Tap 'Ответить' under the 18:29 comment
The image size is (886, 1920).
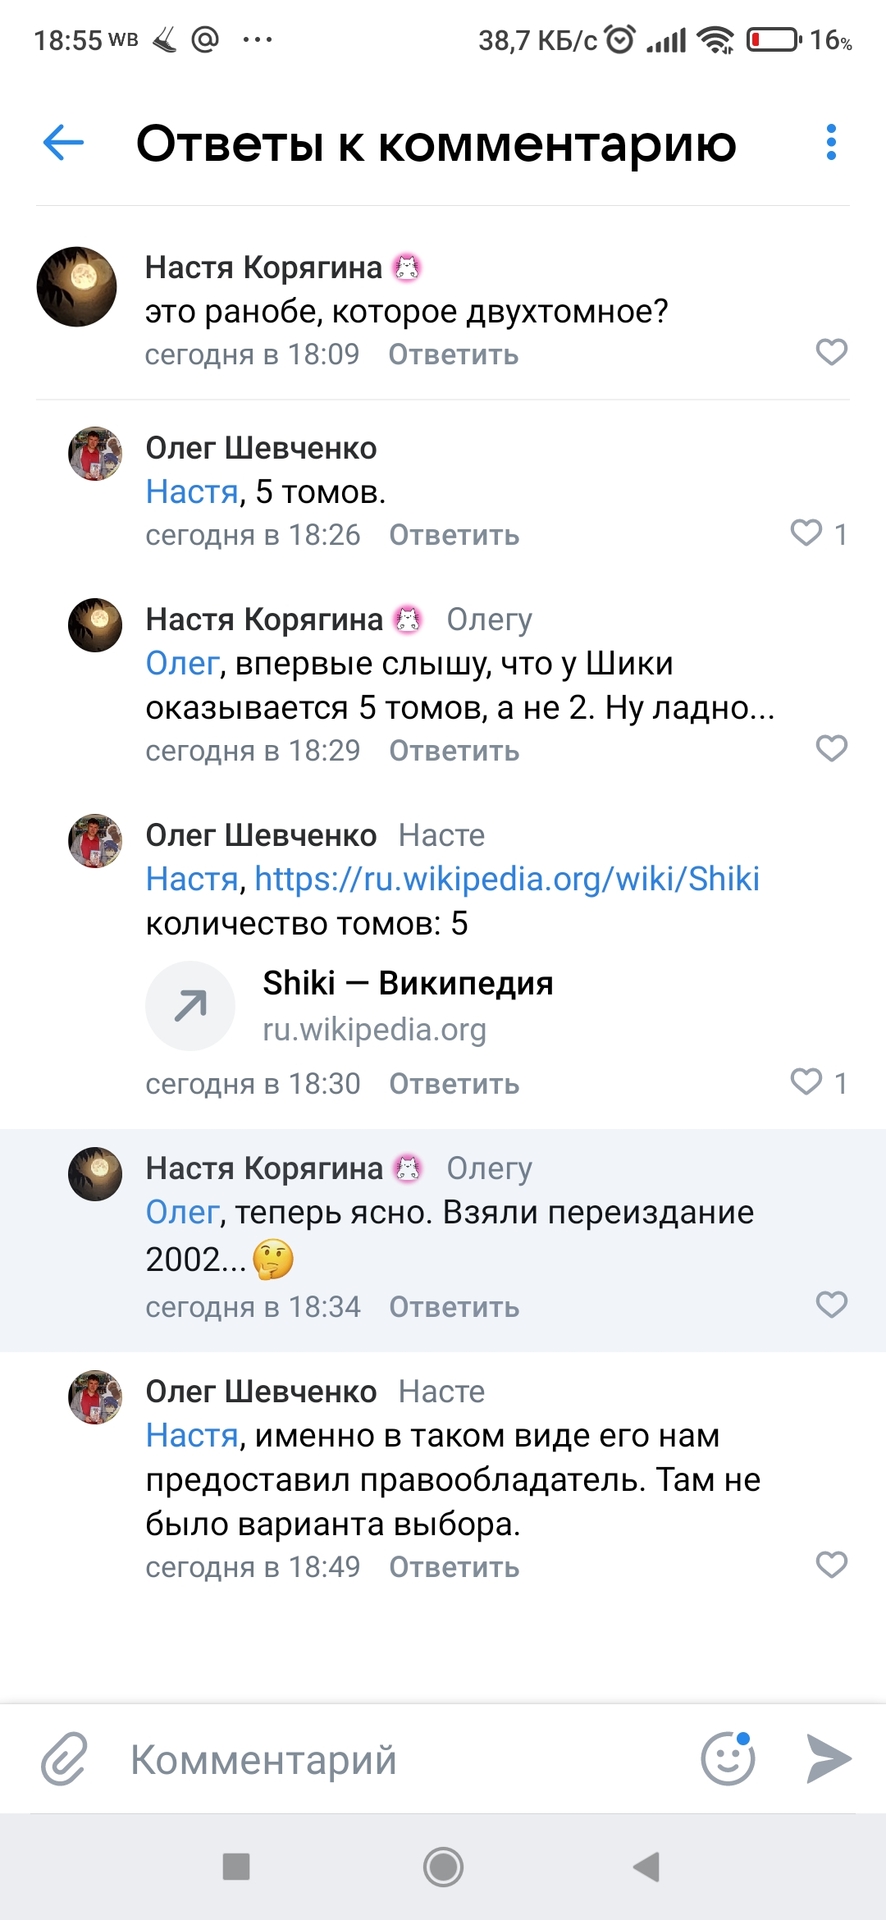(x=454, y=751)
